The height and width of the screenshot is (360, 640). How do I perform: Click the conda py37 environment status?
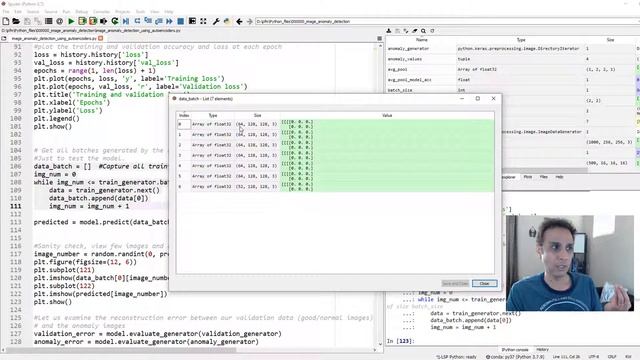point(515,357)
